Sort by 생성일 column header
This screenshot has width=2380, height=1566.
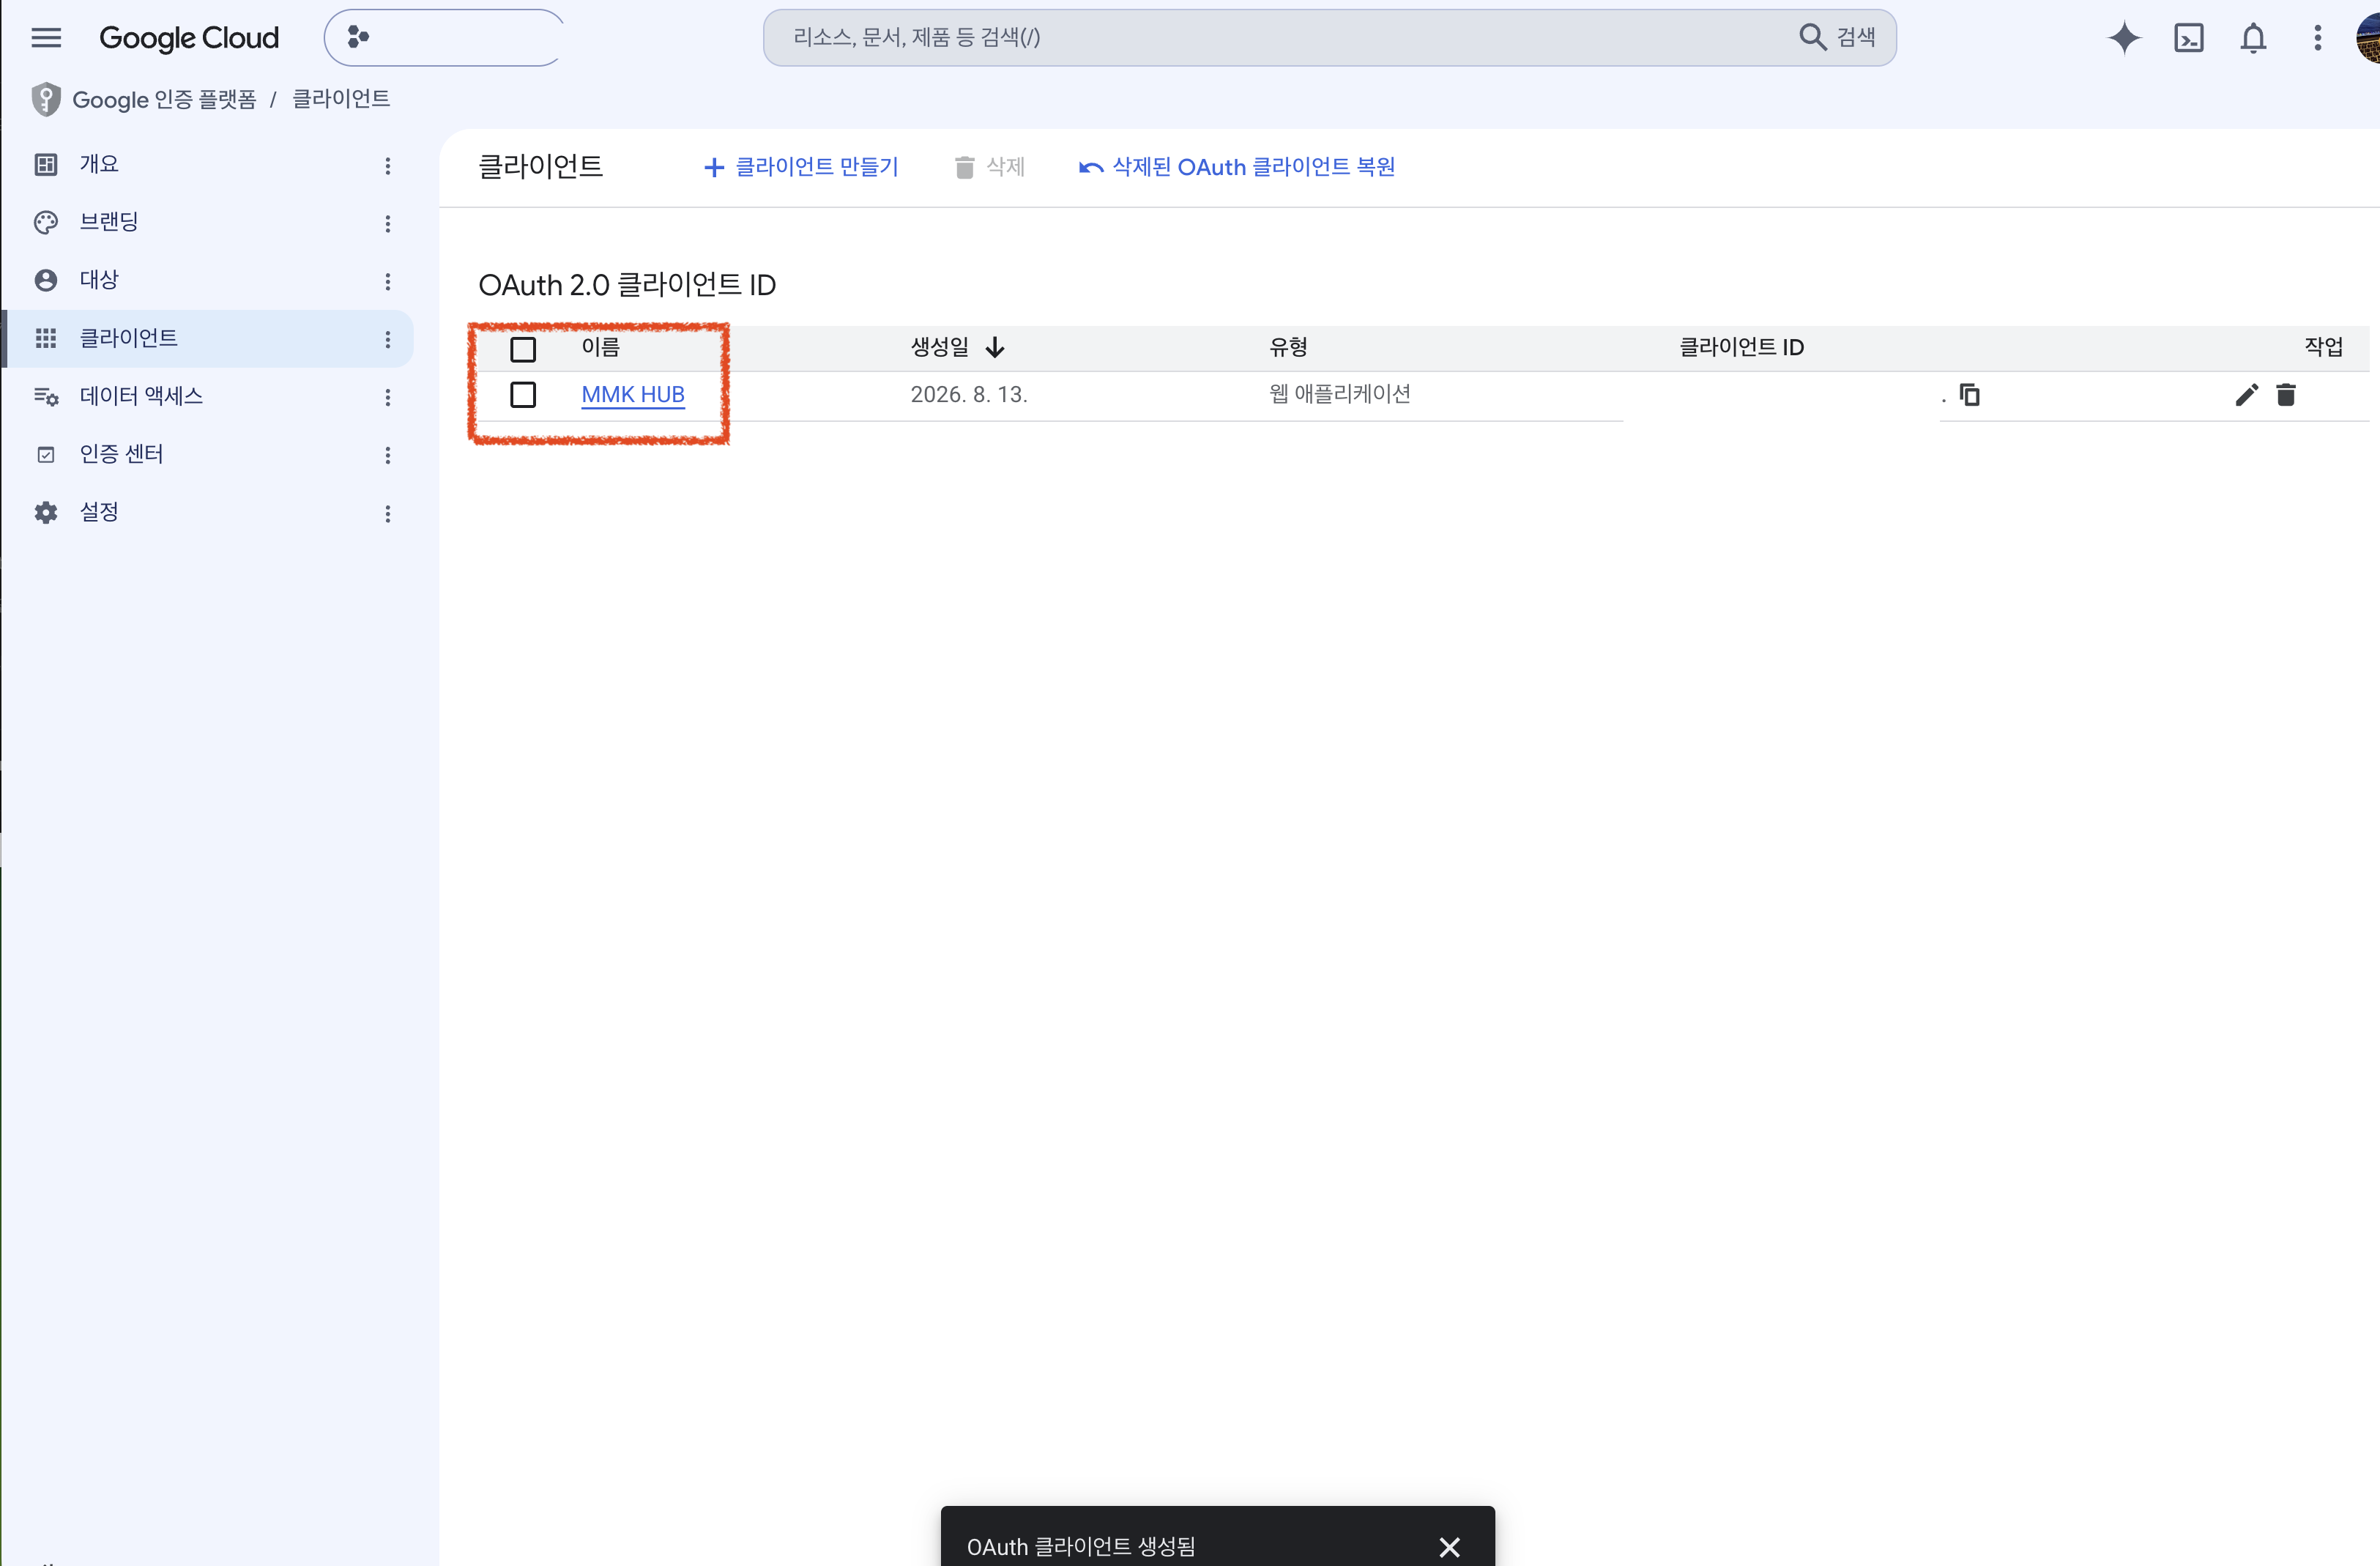point(957,347)
